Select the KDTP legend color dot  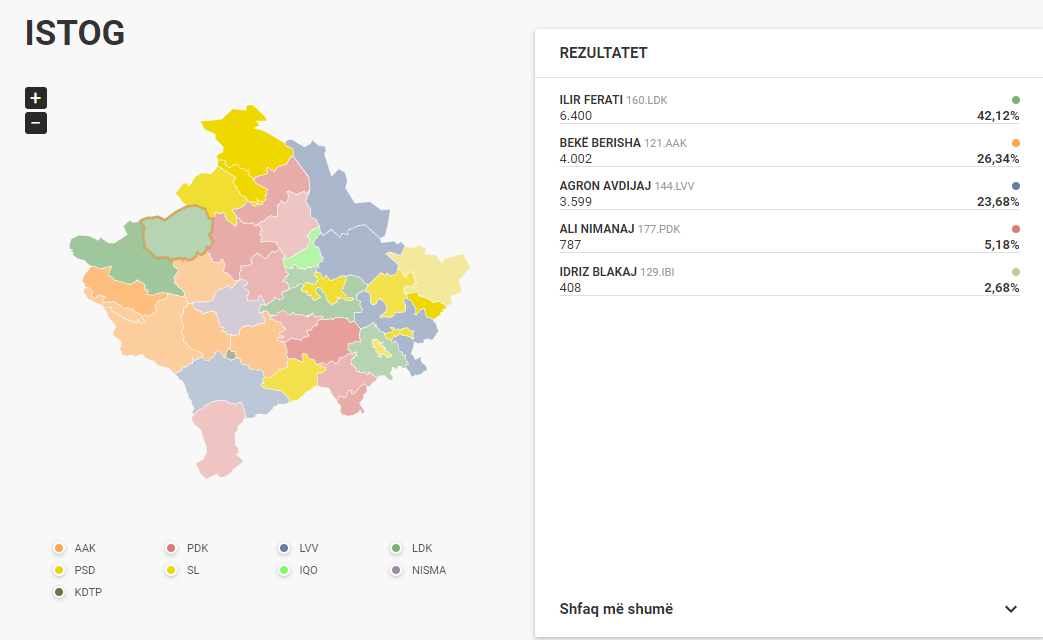59,592
